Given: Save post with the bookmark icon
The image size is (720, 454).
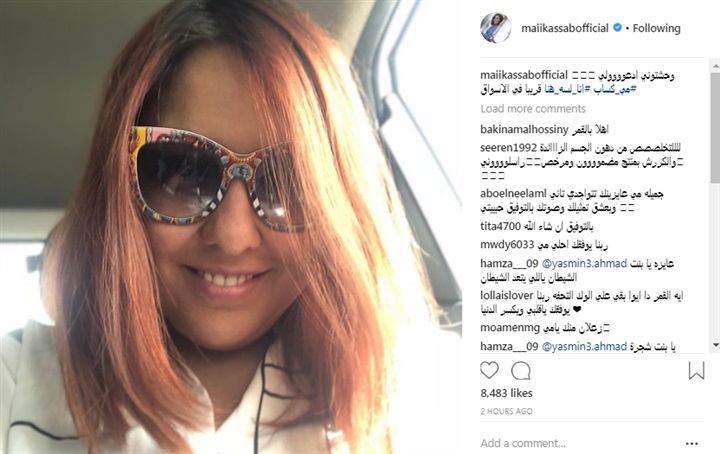Looking at the screenshot, I should (x=696, y=370).
